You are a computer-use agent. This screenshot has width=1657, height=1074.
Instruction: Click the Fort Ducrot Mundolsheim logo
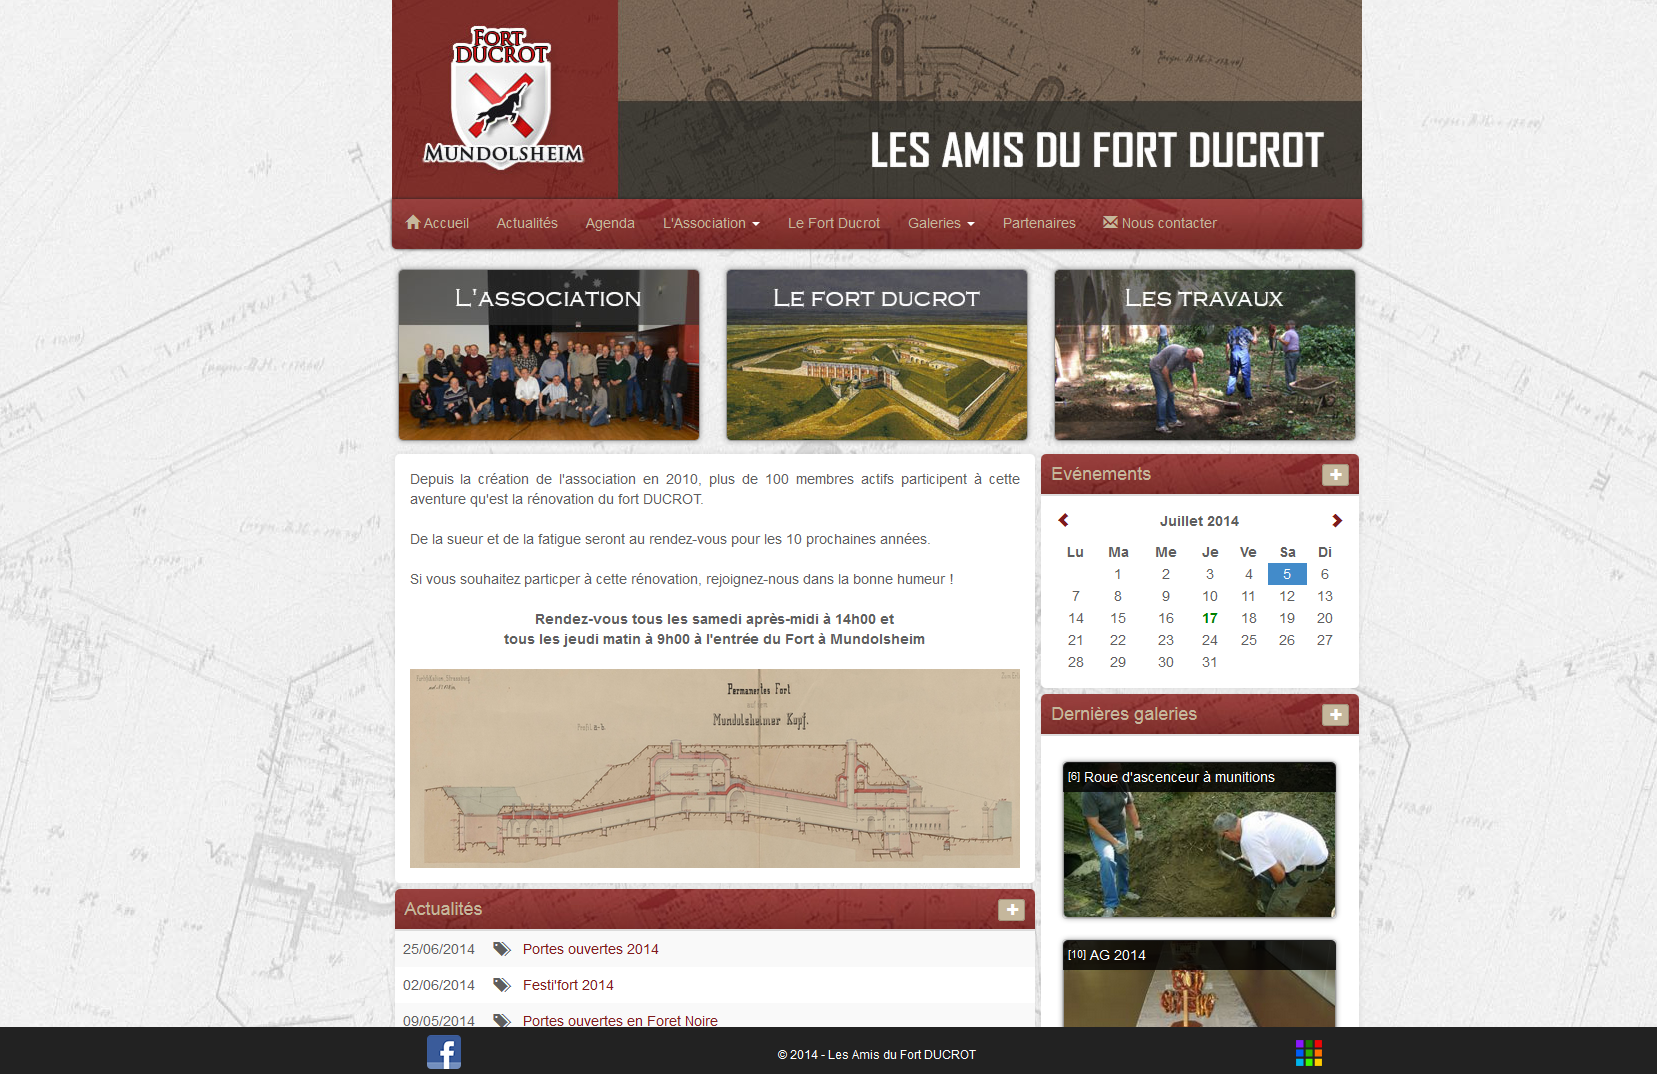pos(503,98)
